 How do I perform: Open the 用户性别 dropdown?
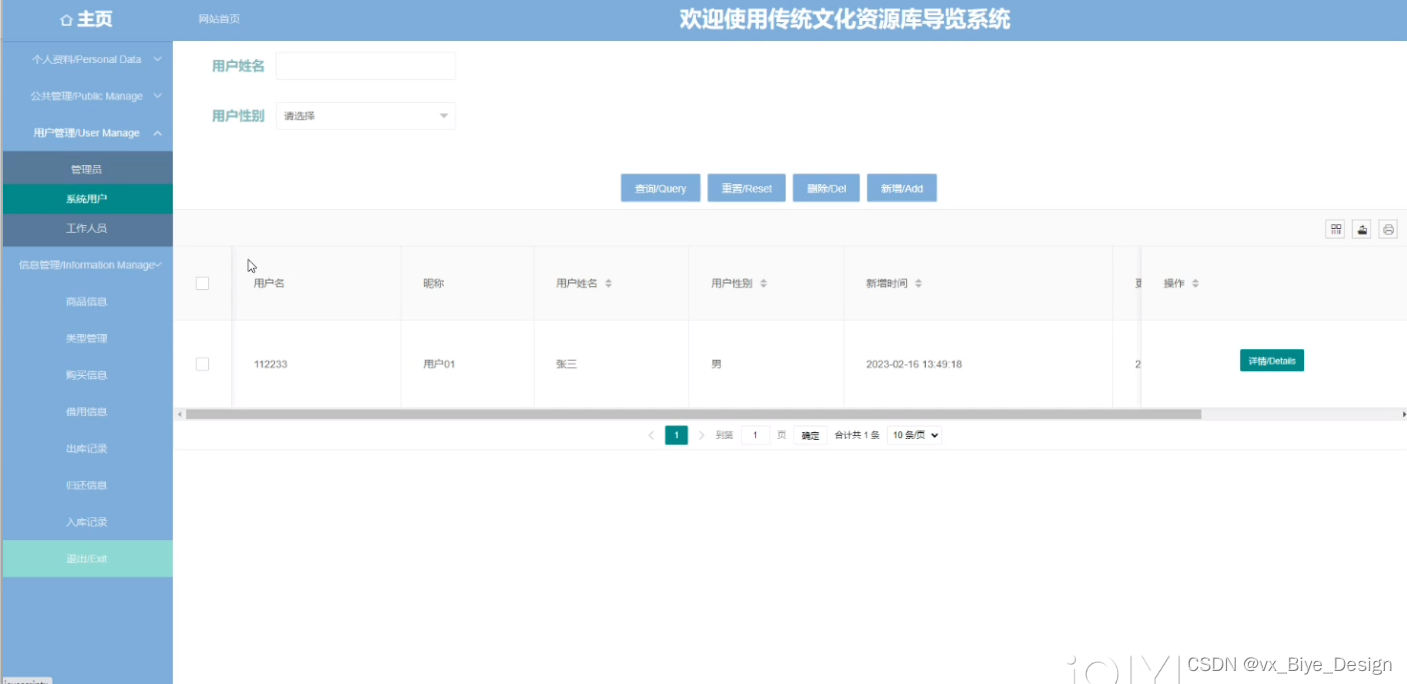click(365, 116)
